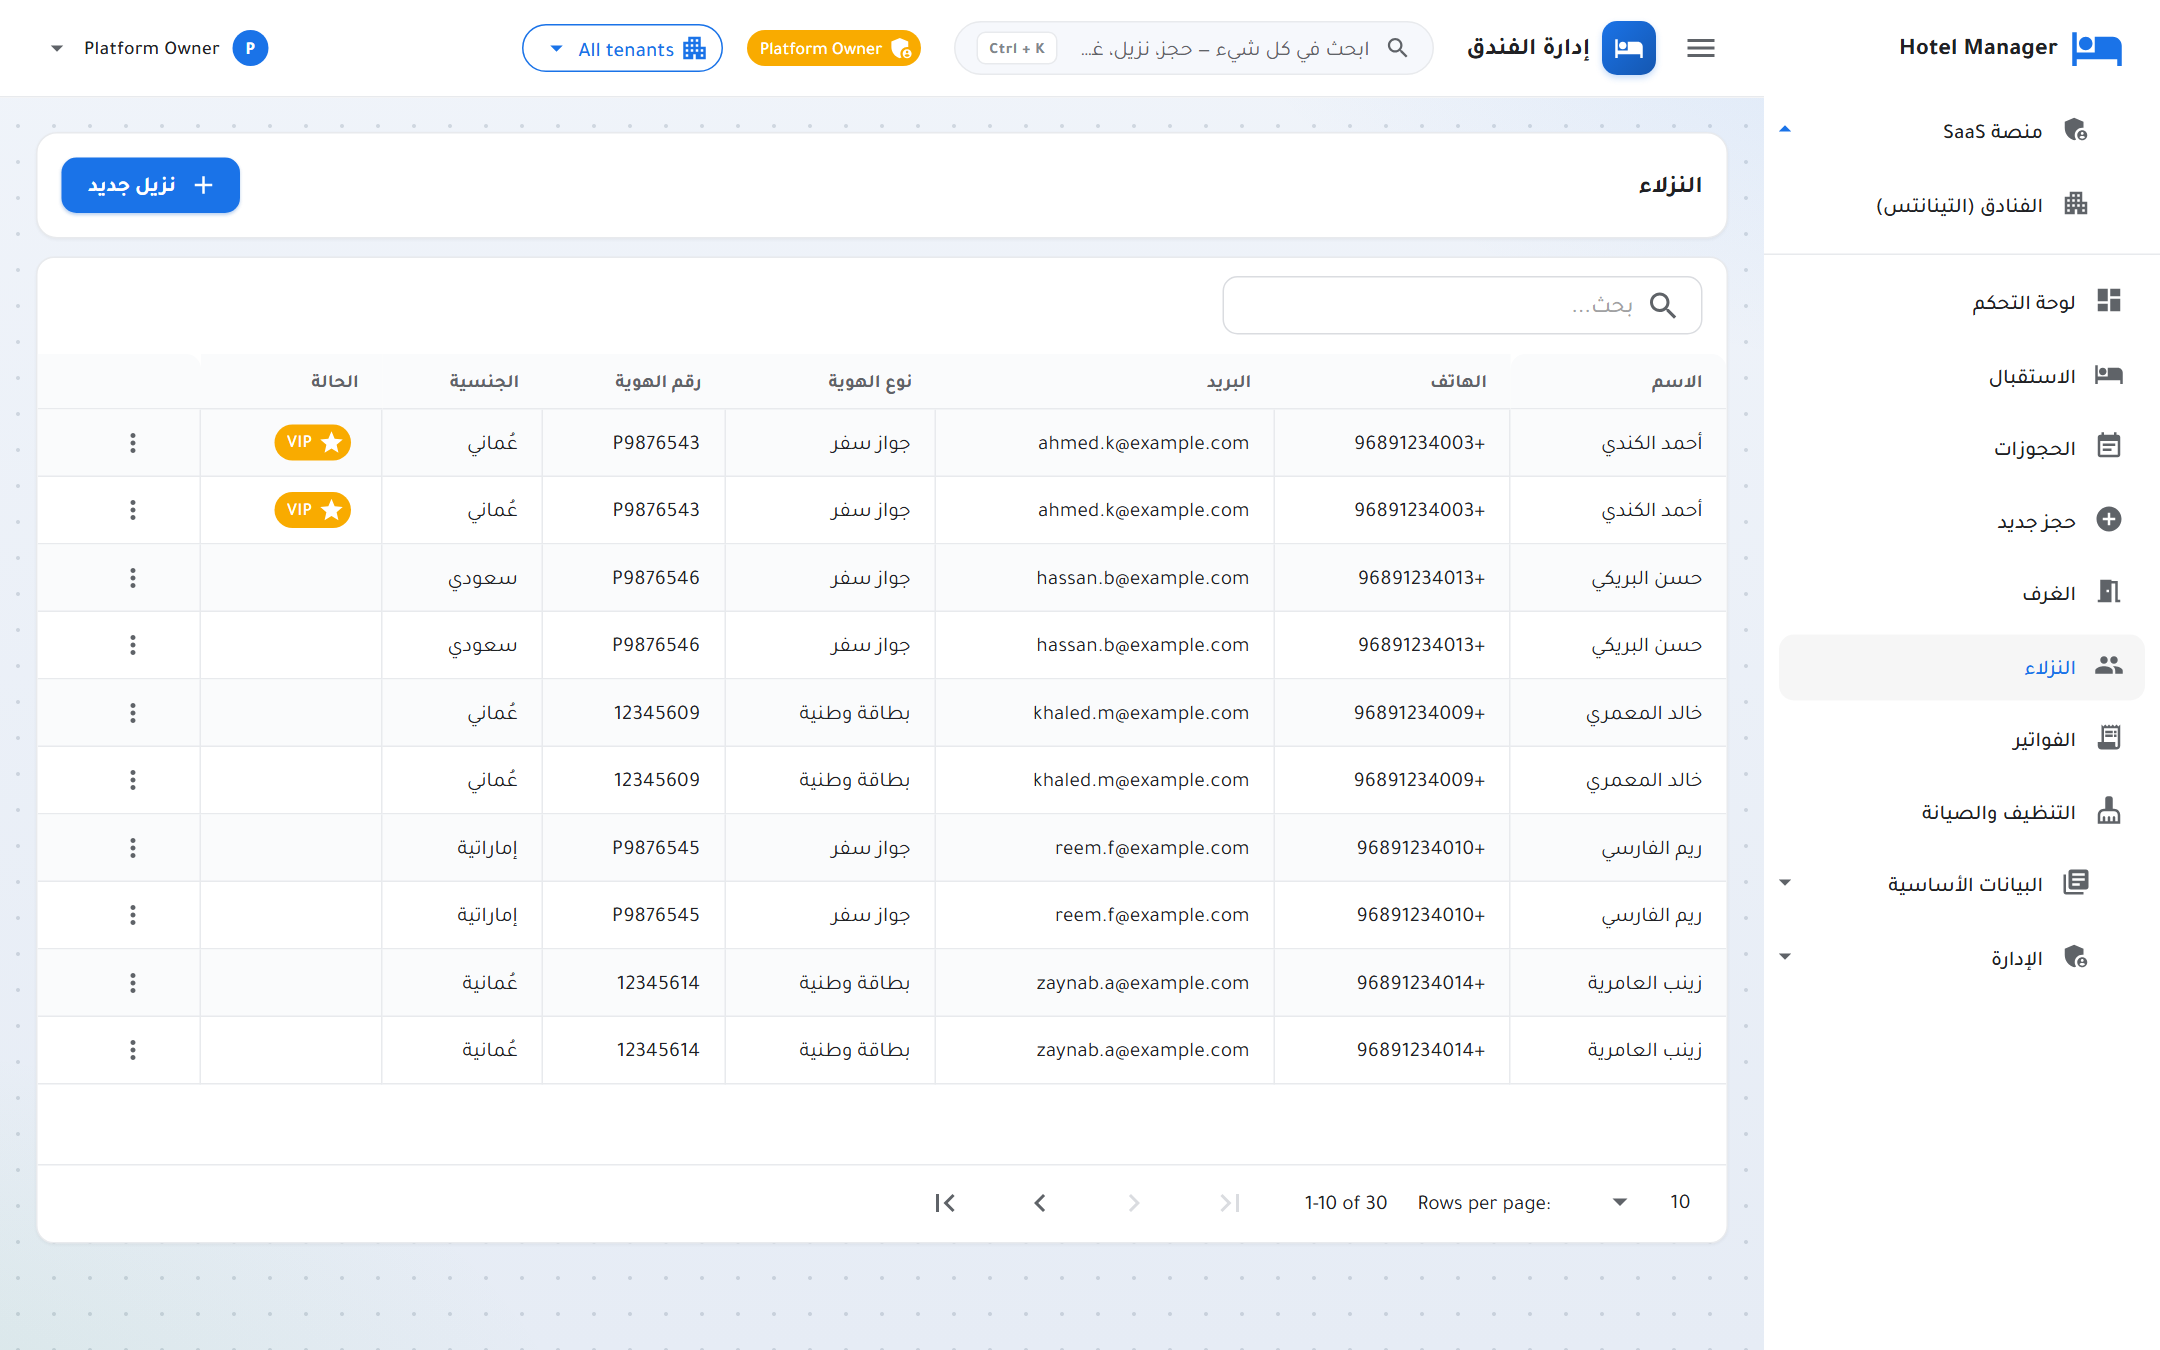Screen dimensions: 2160x1350
Task: Collapse the منصة SaaS sidebar section
Action: [x=1785, y=130]
